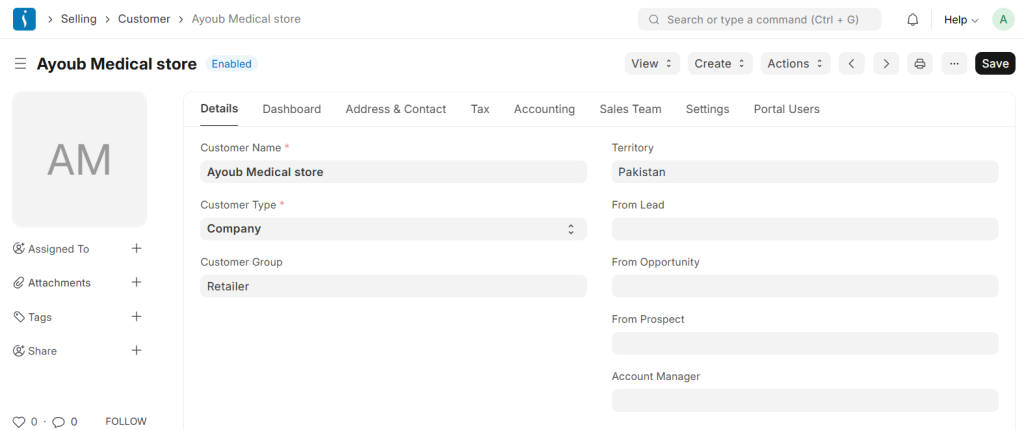Click the Ayoub Medical store page title
This screenshot has height=430, width=1024.
click(117, 64)
